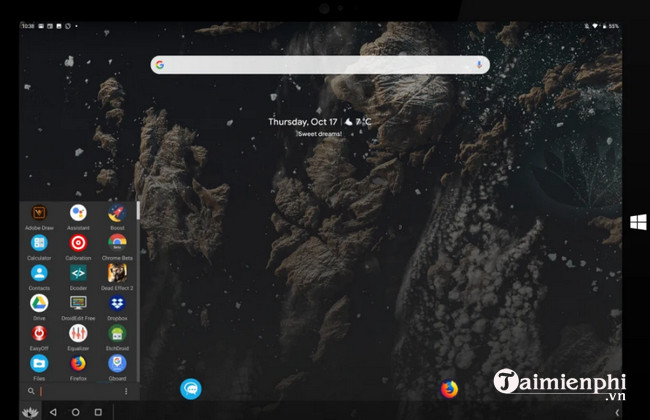The height and width of the screenshot is (420, 650).
Task: Collapse the taskbar with the chevron
Action: click(617, 412)
